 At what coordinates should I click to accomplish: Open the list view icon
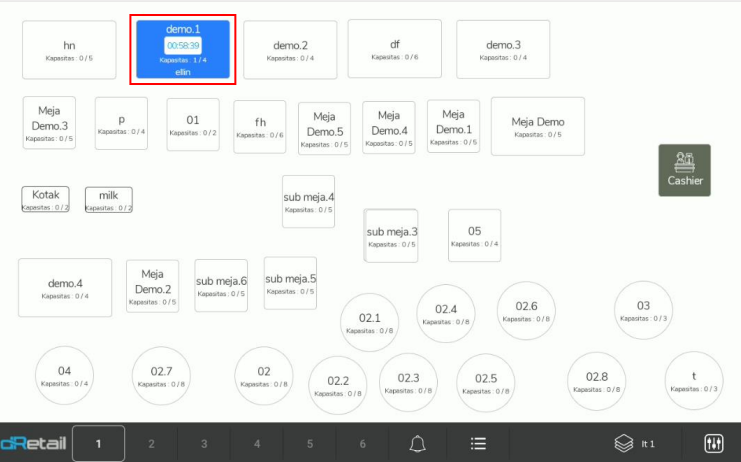(x=478, y=443)
